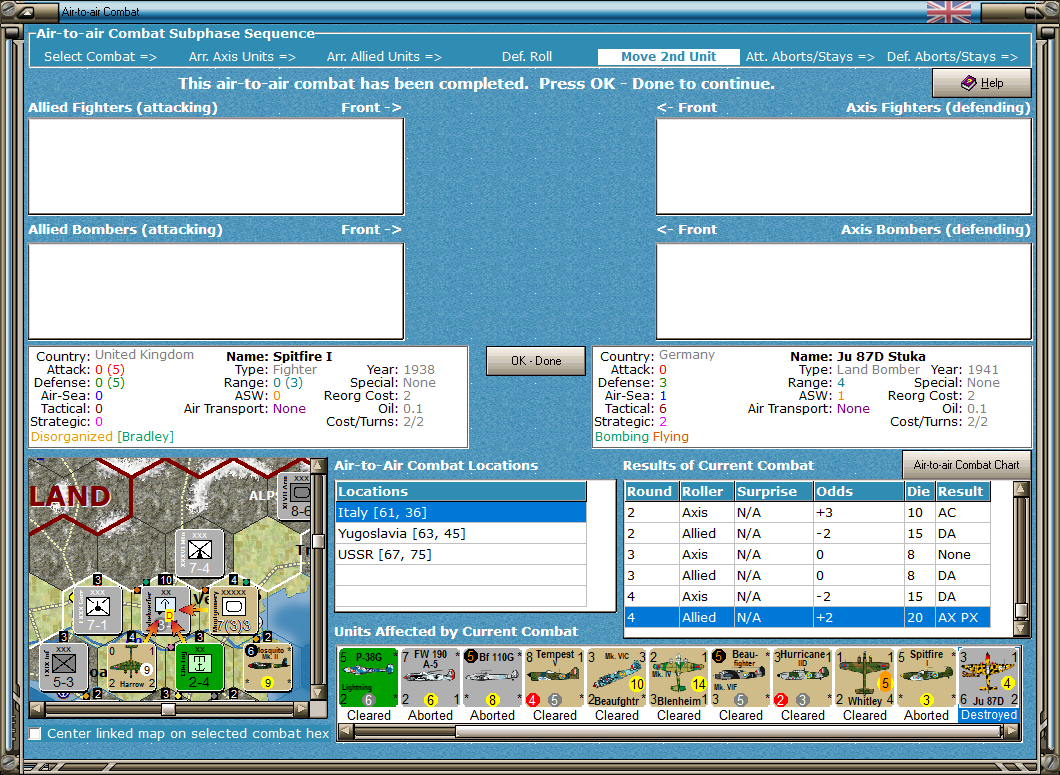This screenshot has height=775, width=1060.
Task: Select round 4 Allied row AX PX
Action: pos(808,617)
